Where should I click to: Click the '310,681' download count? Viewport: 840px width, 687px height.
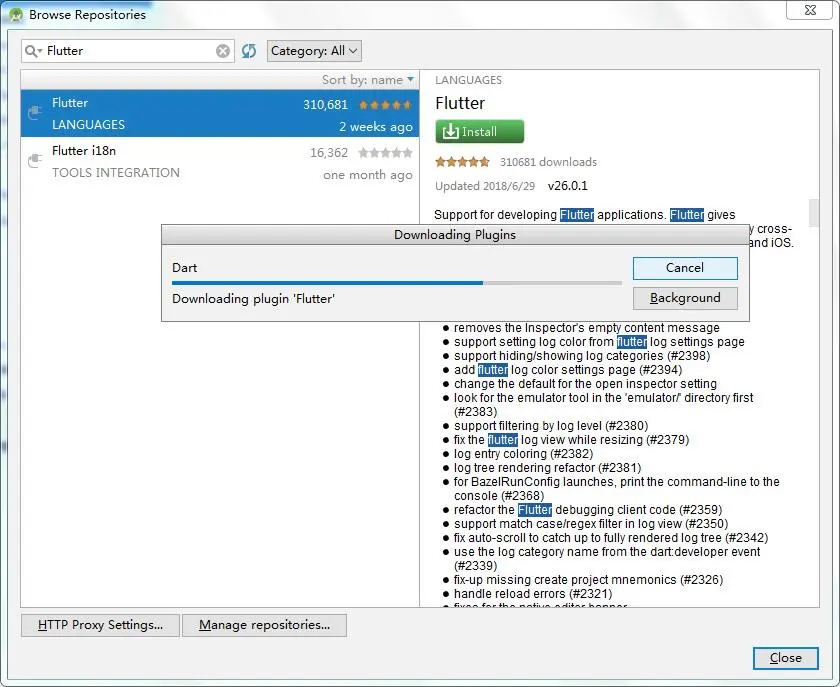coord(325,105)
